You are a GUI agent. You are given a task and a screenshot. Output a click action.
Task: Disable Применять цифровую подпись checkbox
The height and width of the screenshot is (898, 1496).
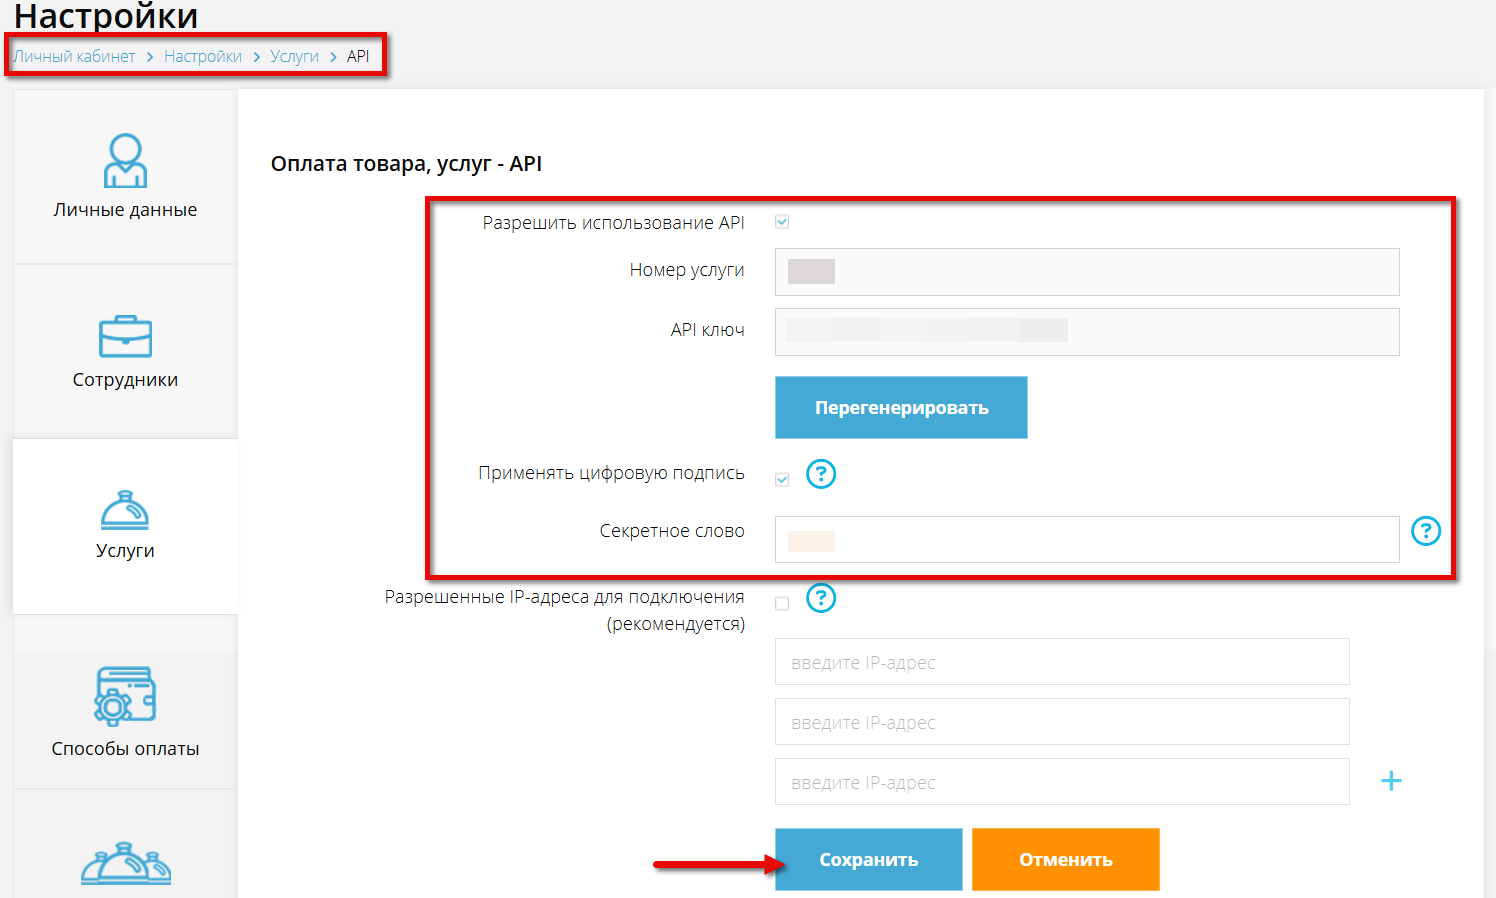(781, 480)
